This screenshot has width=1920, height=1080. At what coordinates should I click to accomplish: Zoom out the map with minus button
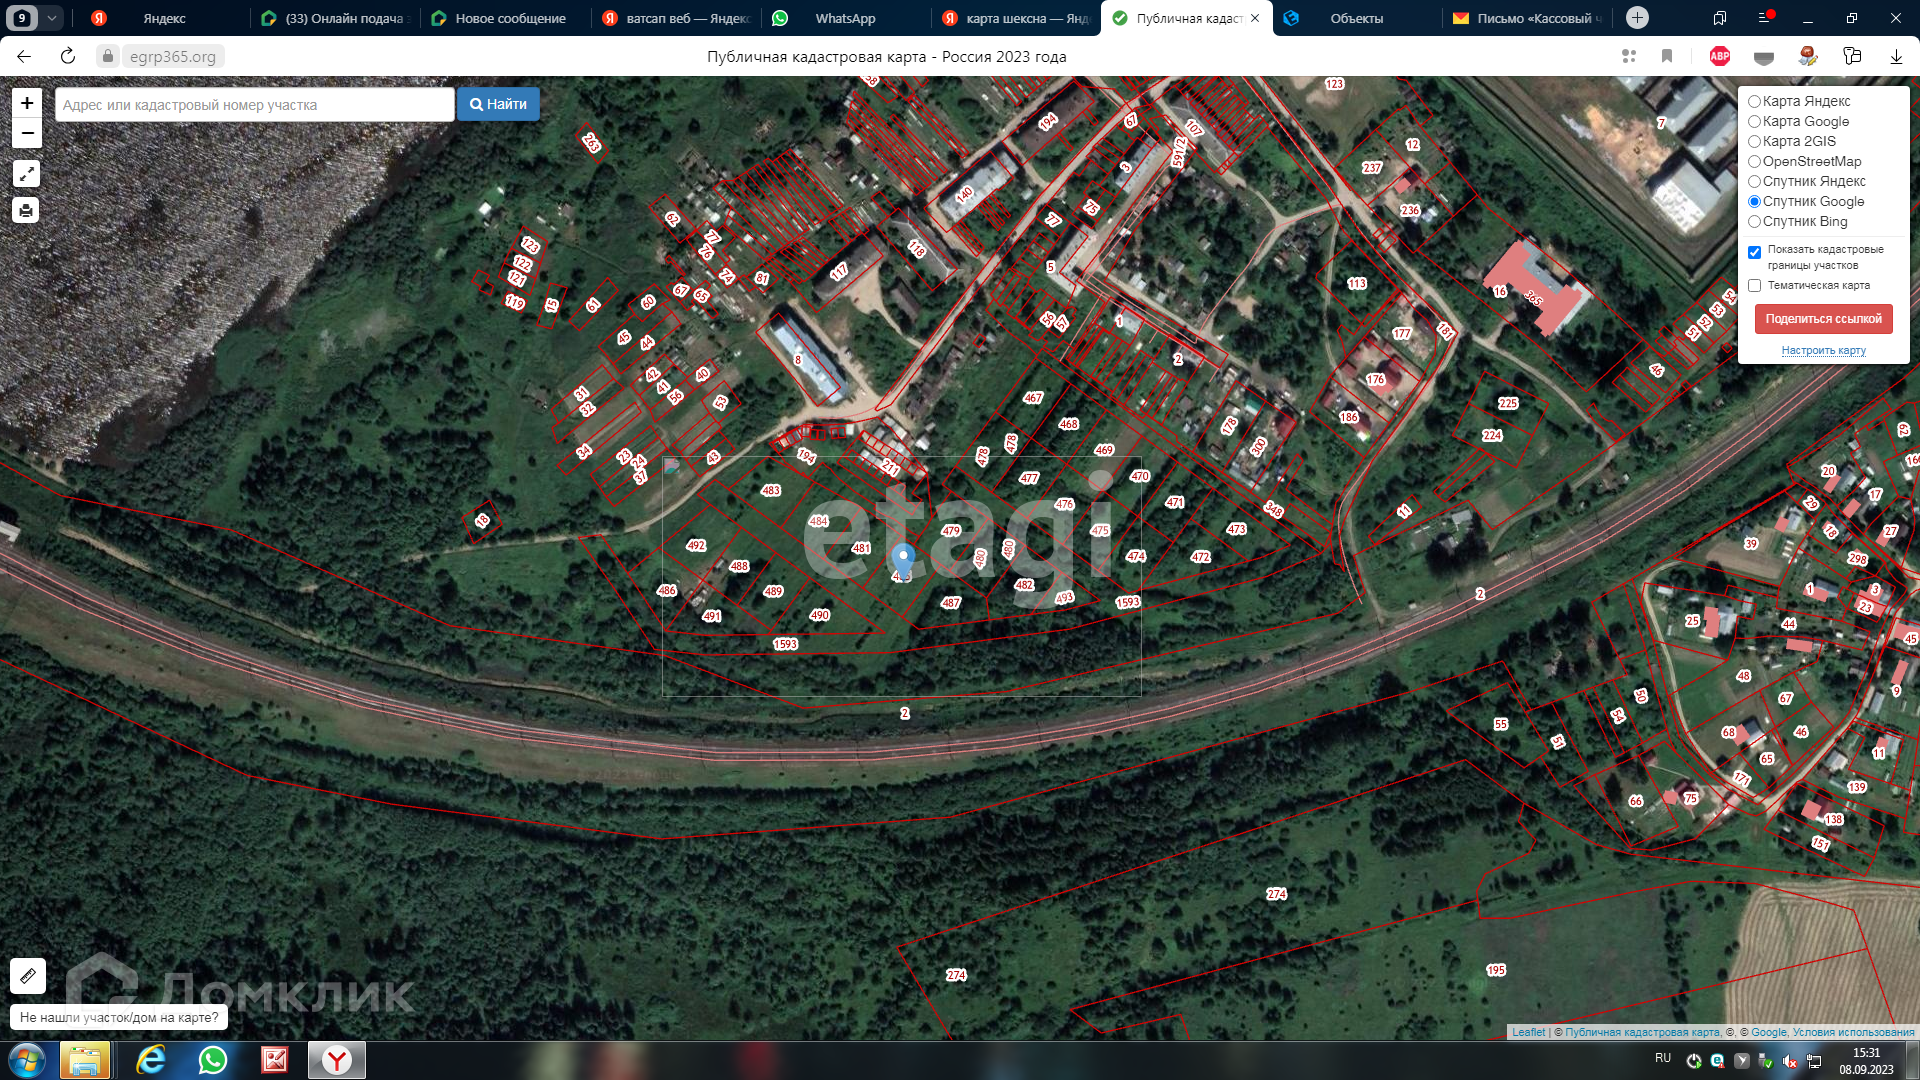coord(27,133)
